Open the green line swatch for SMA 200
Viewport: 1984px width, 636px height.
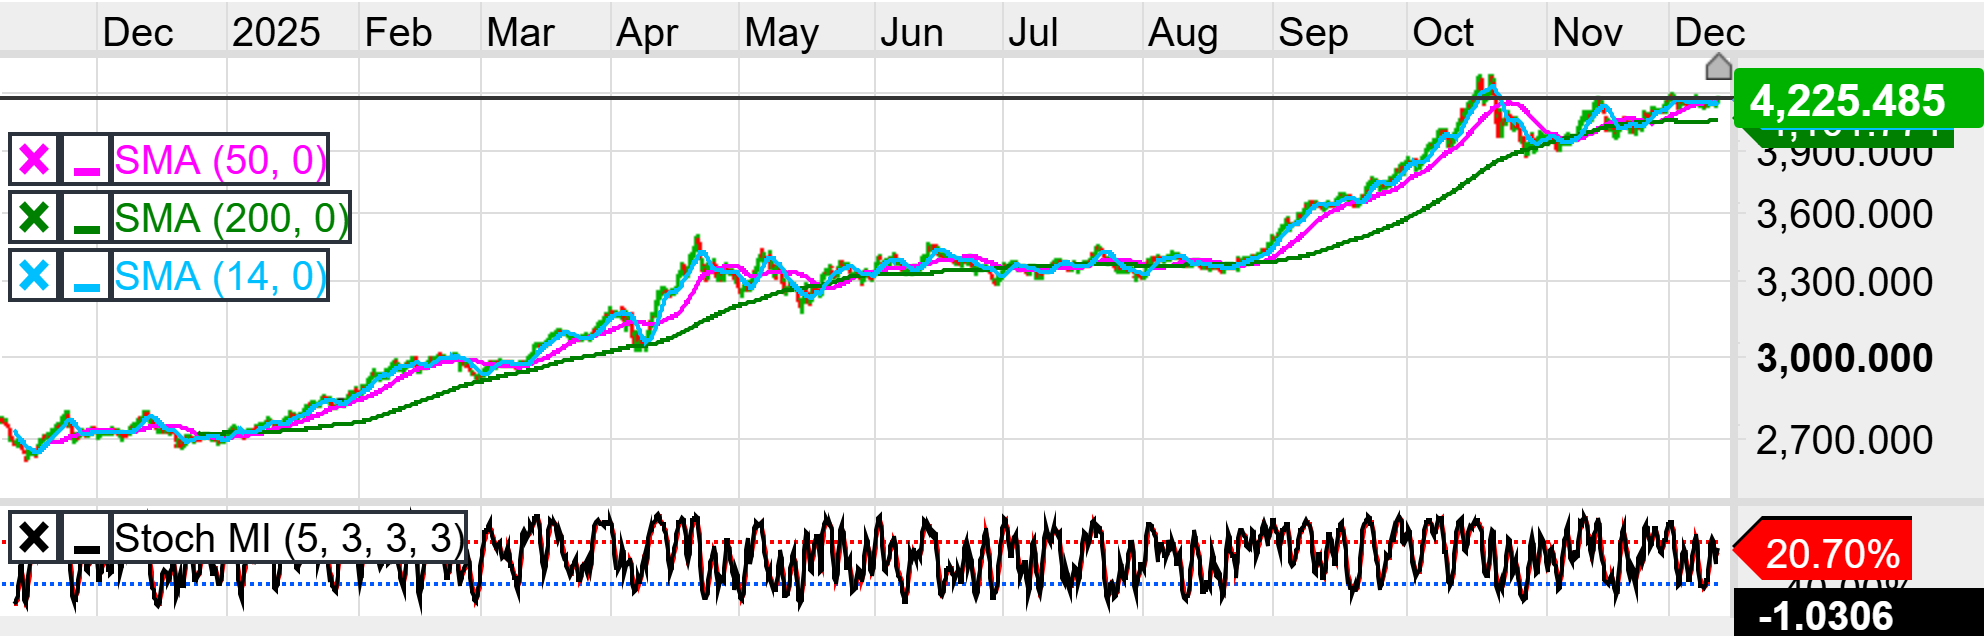(x=87, y=218)
